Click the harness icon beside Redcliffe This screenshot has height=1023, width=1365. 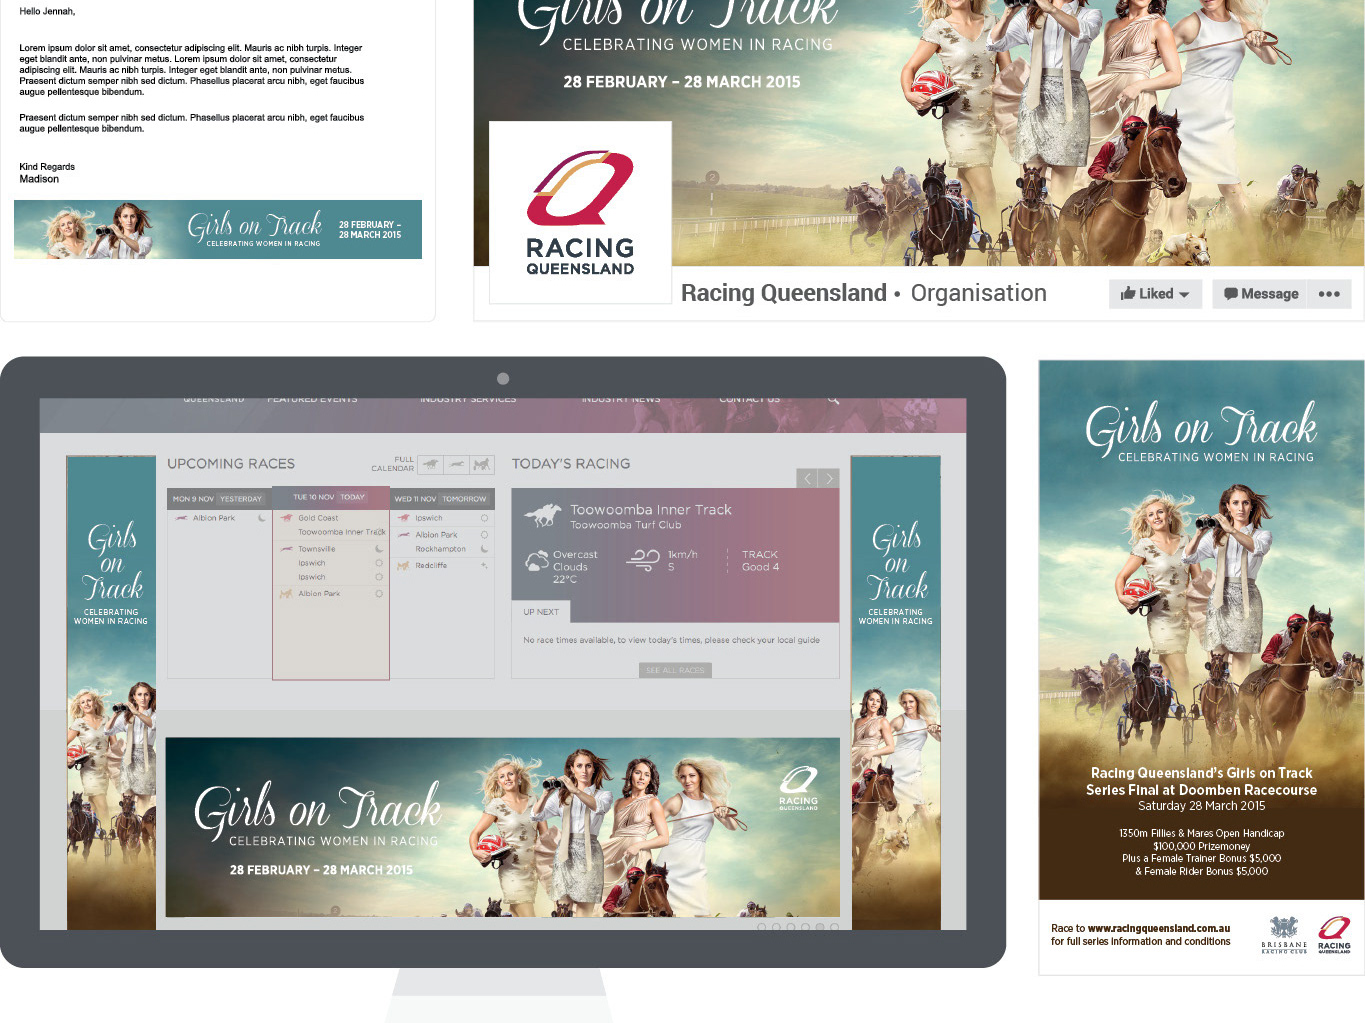pyautogui.click(x=403, y=566)
